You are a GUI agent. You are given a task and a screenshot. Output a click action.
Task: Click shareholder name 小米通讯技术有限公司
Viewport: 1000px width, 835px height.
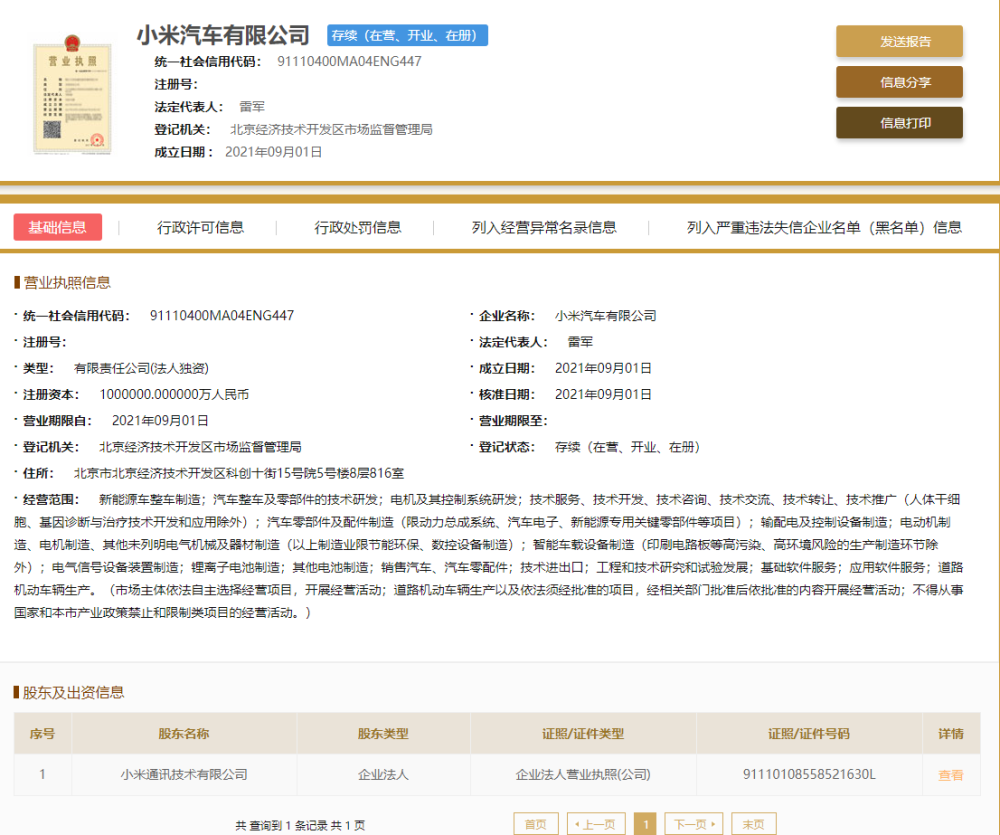click(184, 774)
